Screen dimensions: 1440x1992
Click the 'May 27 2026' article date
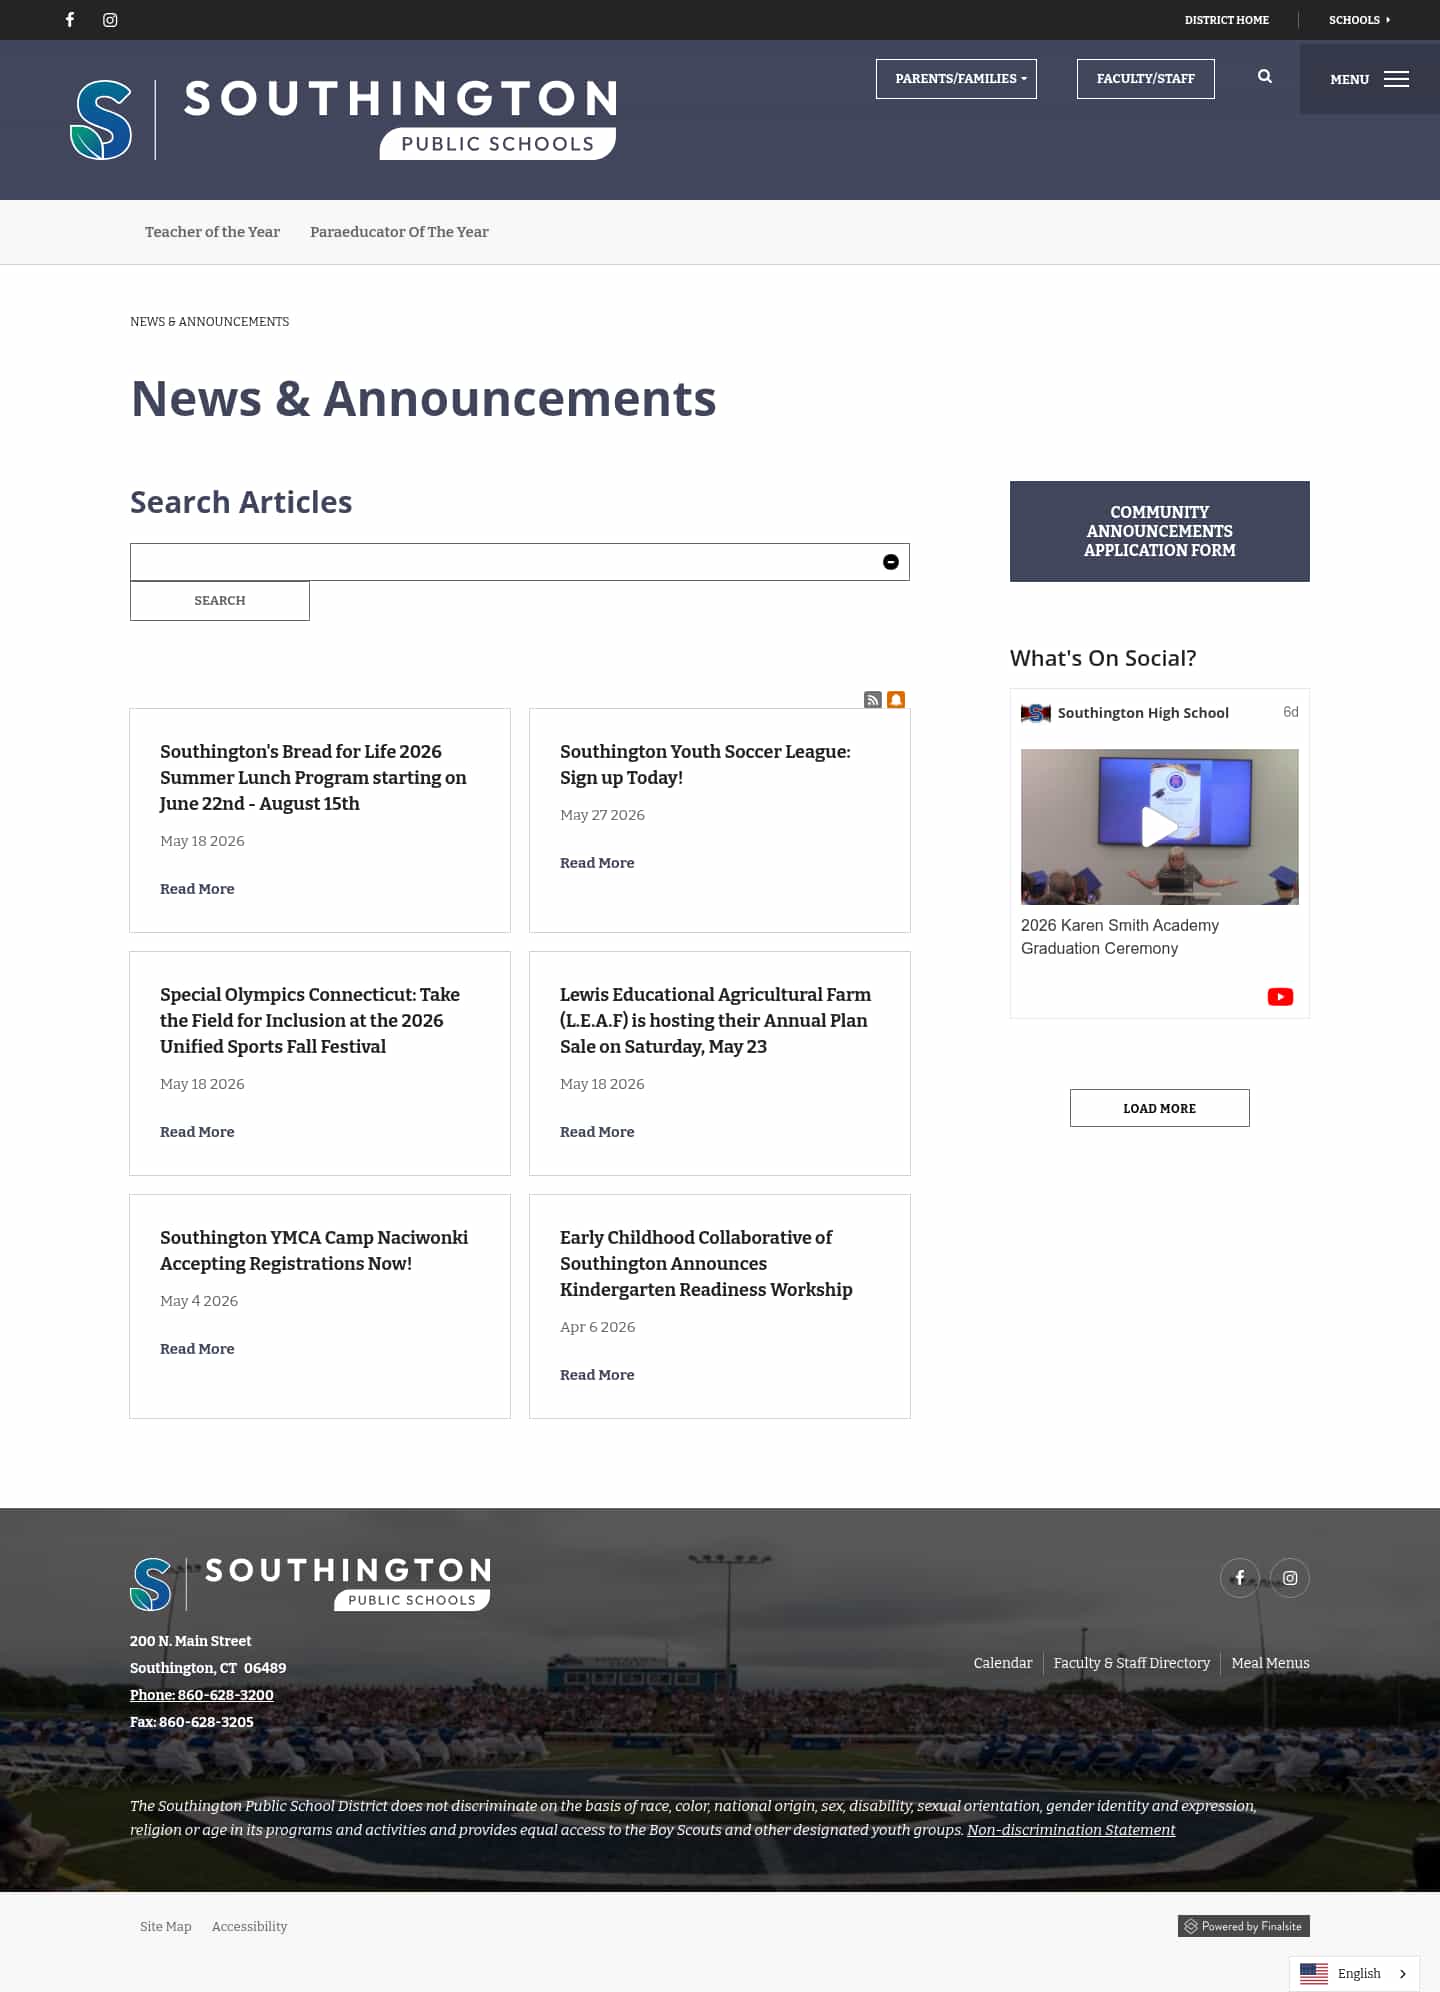pyautogui.click(x=602, y=815)
